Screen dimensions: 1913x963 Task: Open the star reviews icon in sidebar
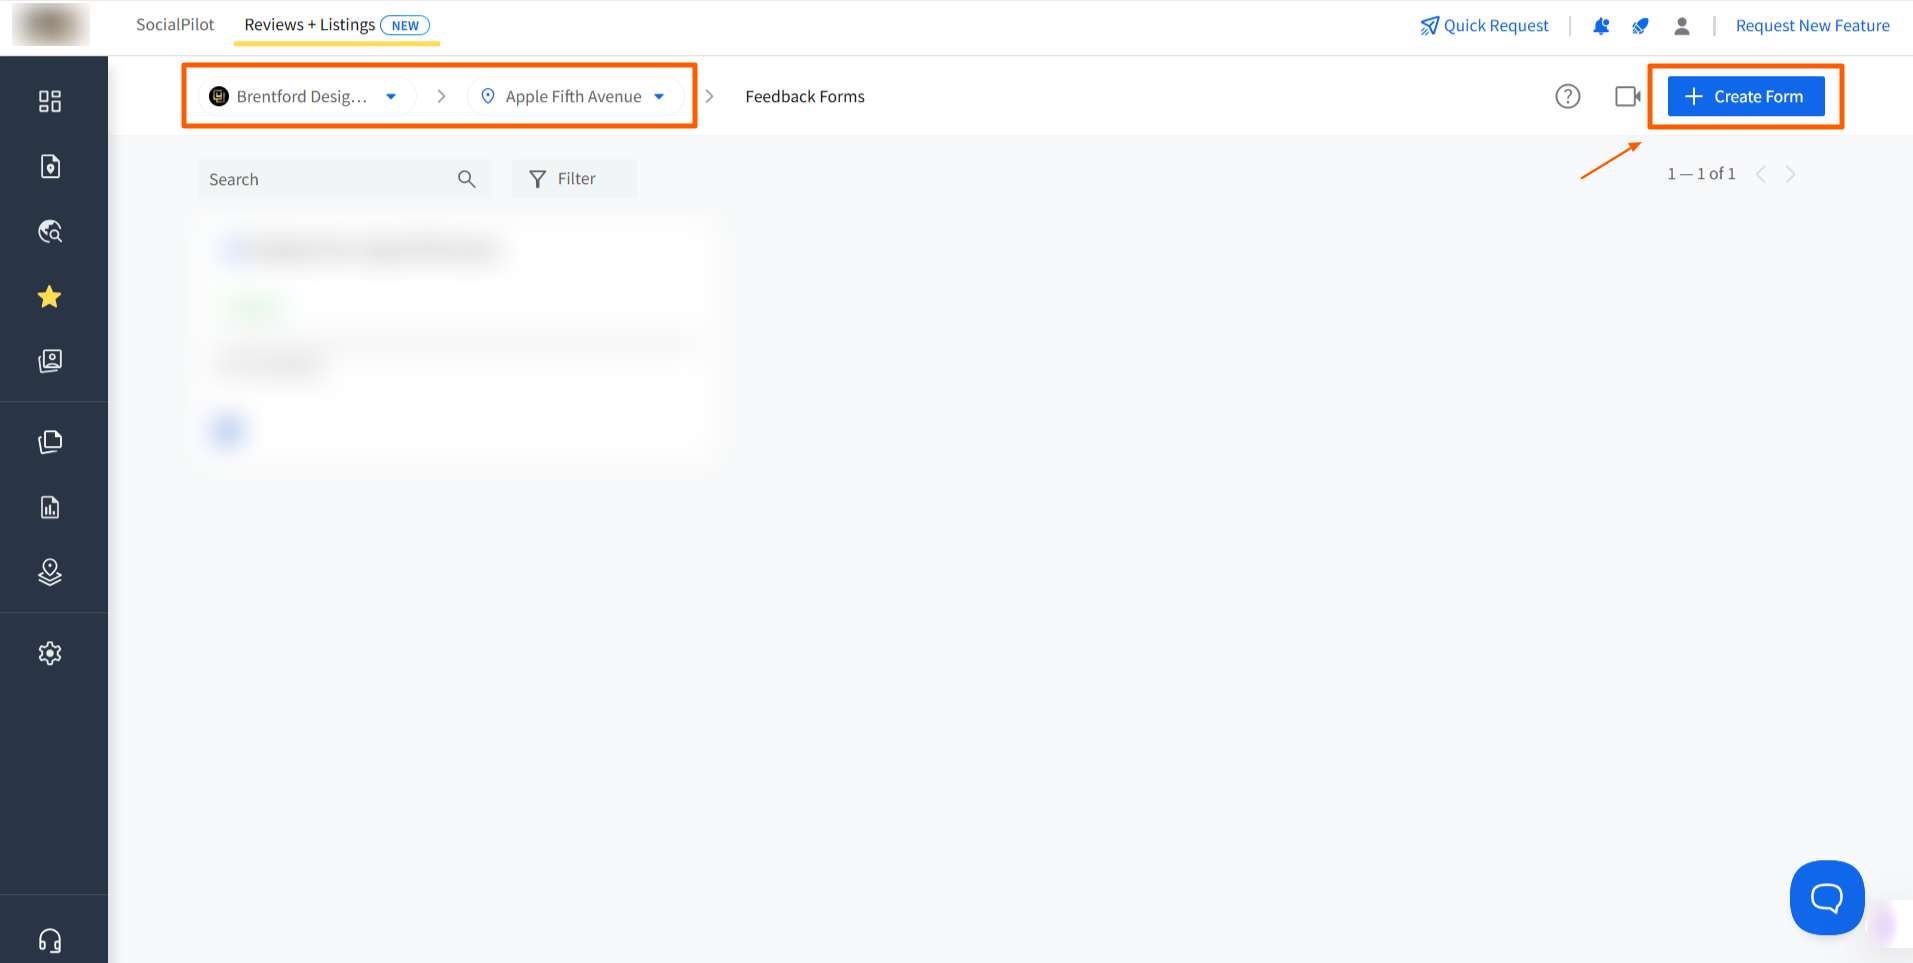click(50, 297)
